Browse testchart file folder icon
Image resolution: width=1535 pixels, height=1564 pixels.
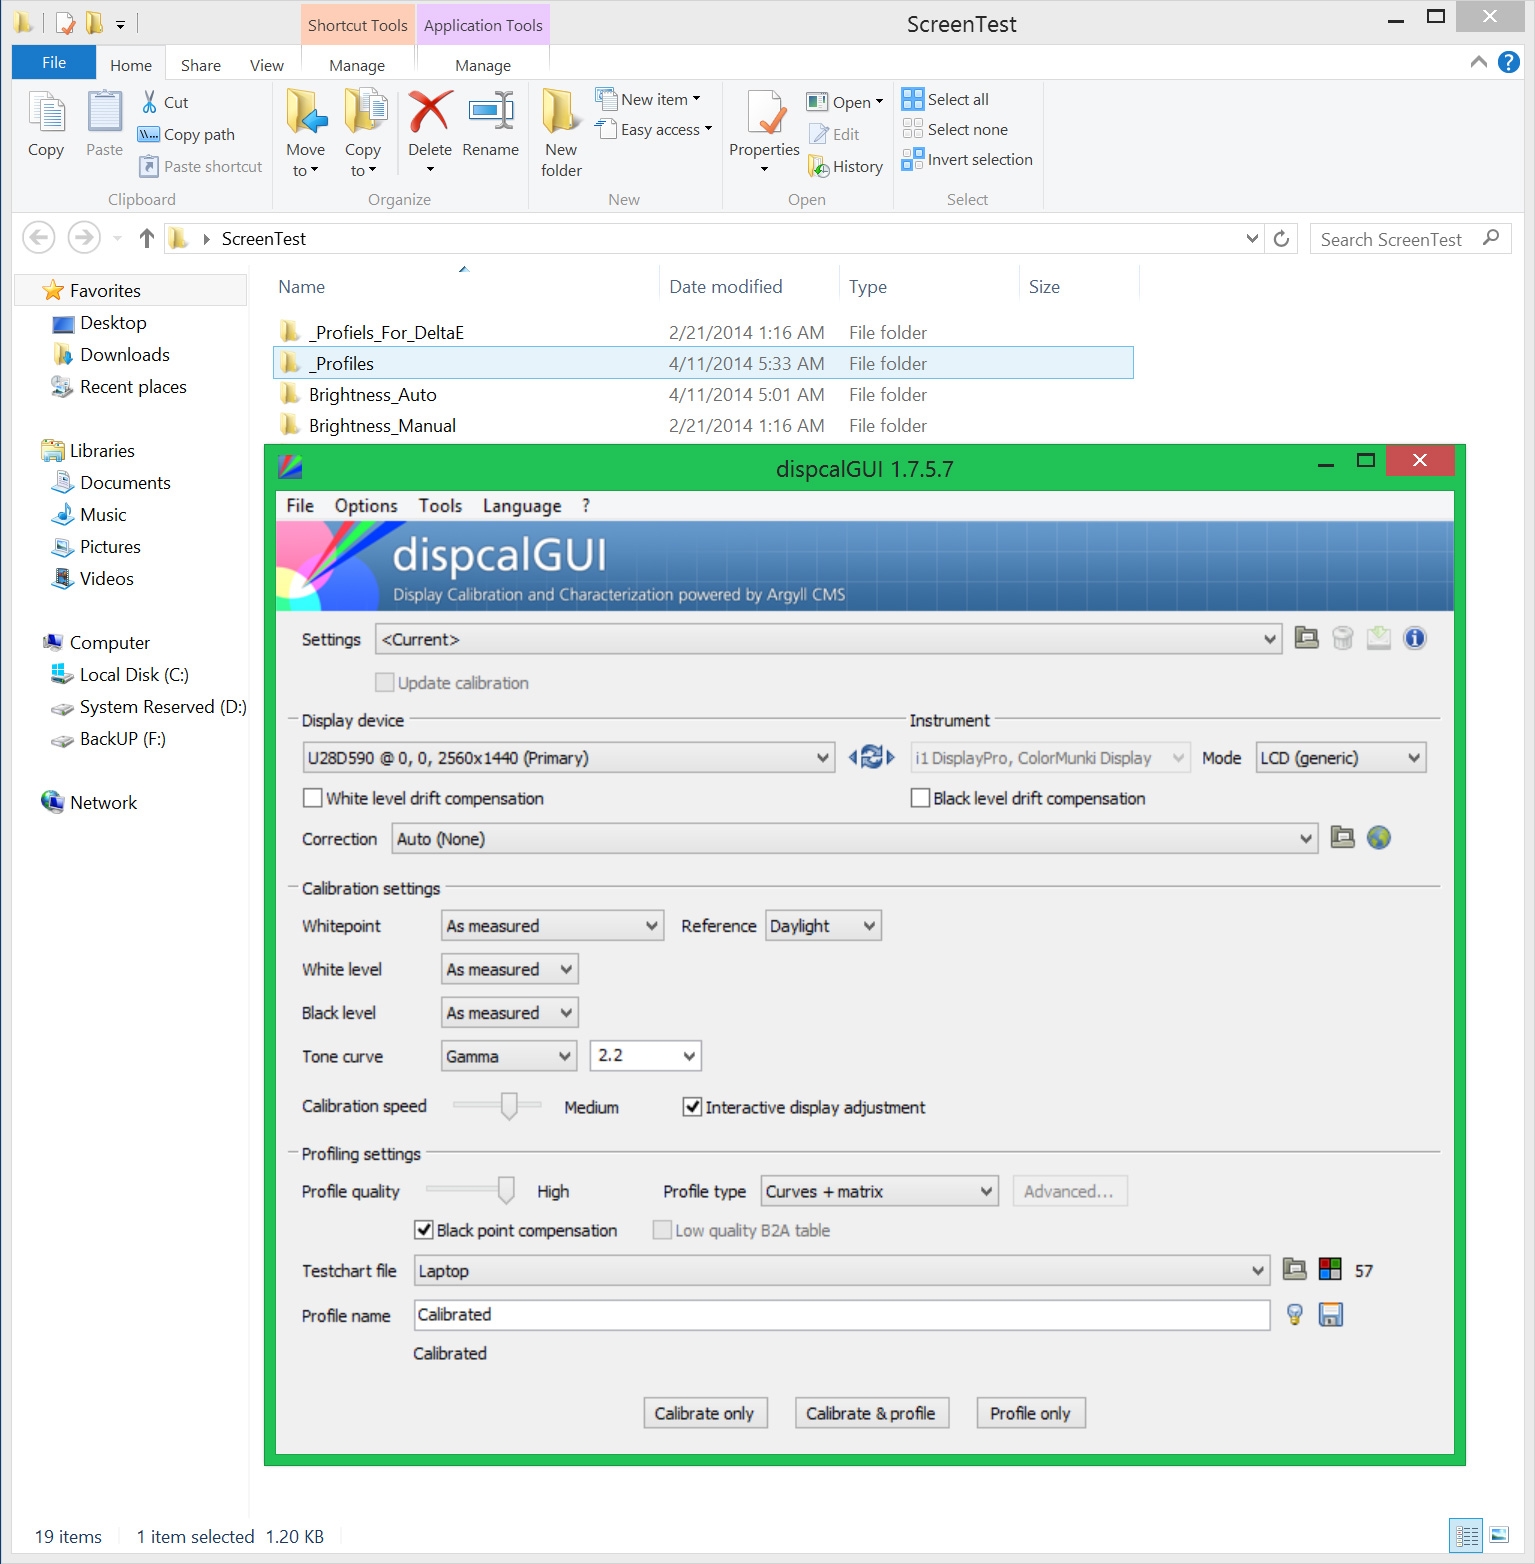1295,1270
